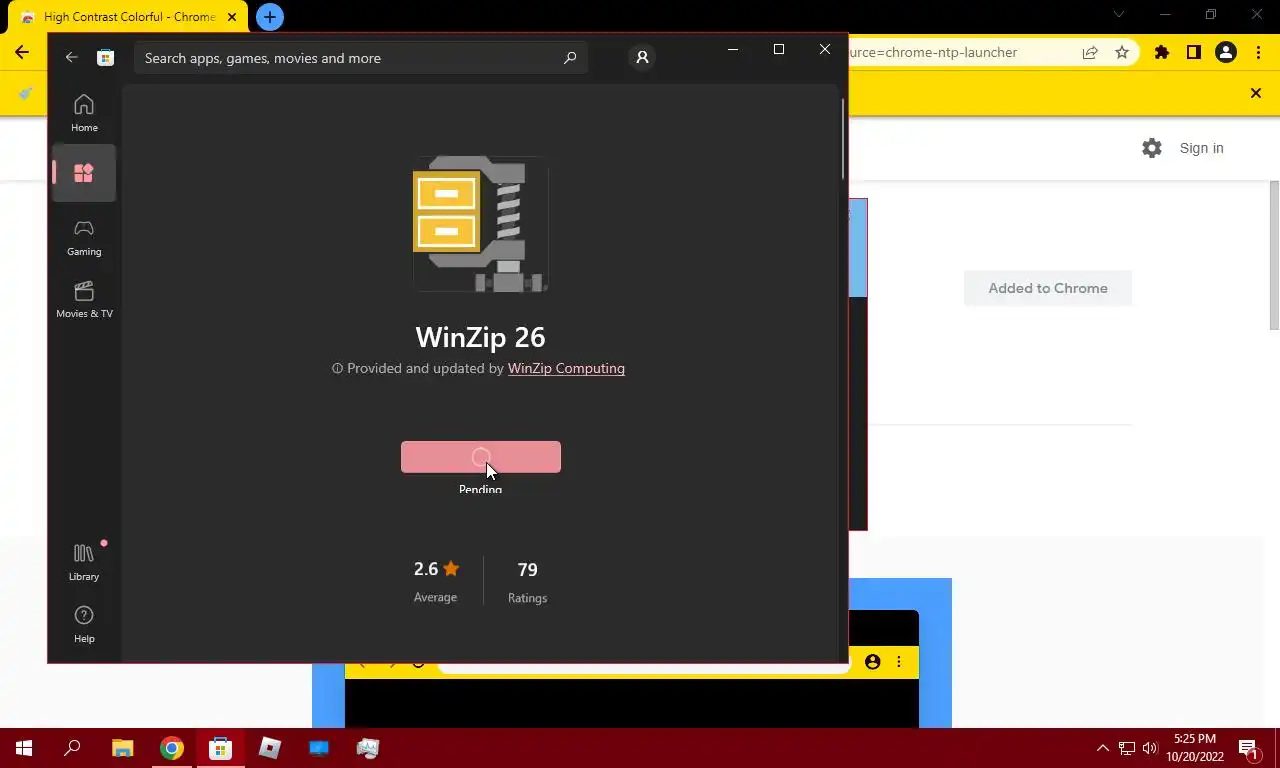The width and height of the screenshot is (1280, 768).
Task: Open the volume control in tray
Action: pyautogui.click(x=1150, y=748)
